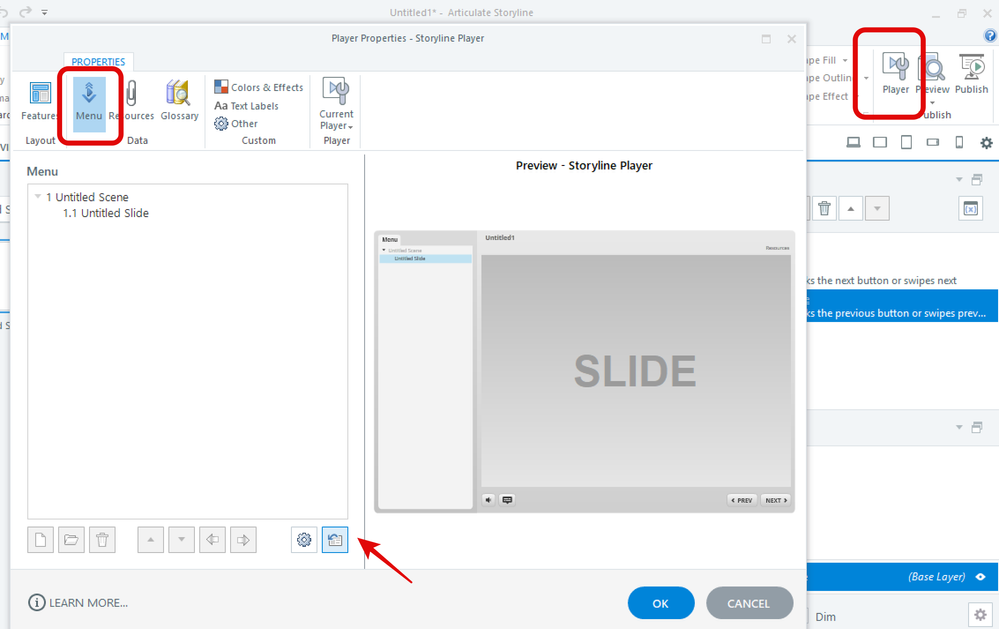Move the menu item up
This screenshot has height=629, width=999.
pyautogui.click(x=150, y=540)
